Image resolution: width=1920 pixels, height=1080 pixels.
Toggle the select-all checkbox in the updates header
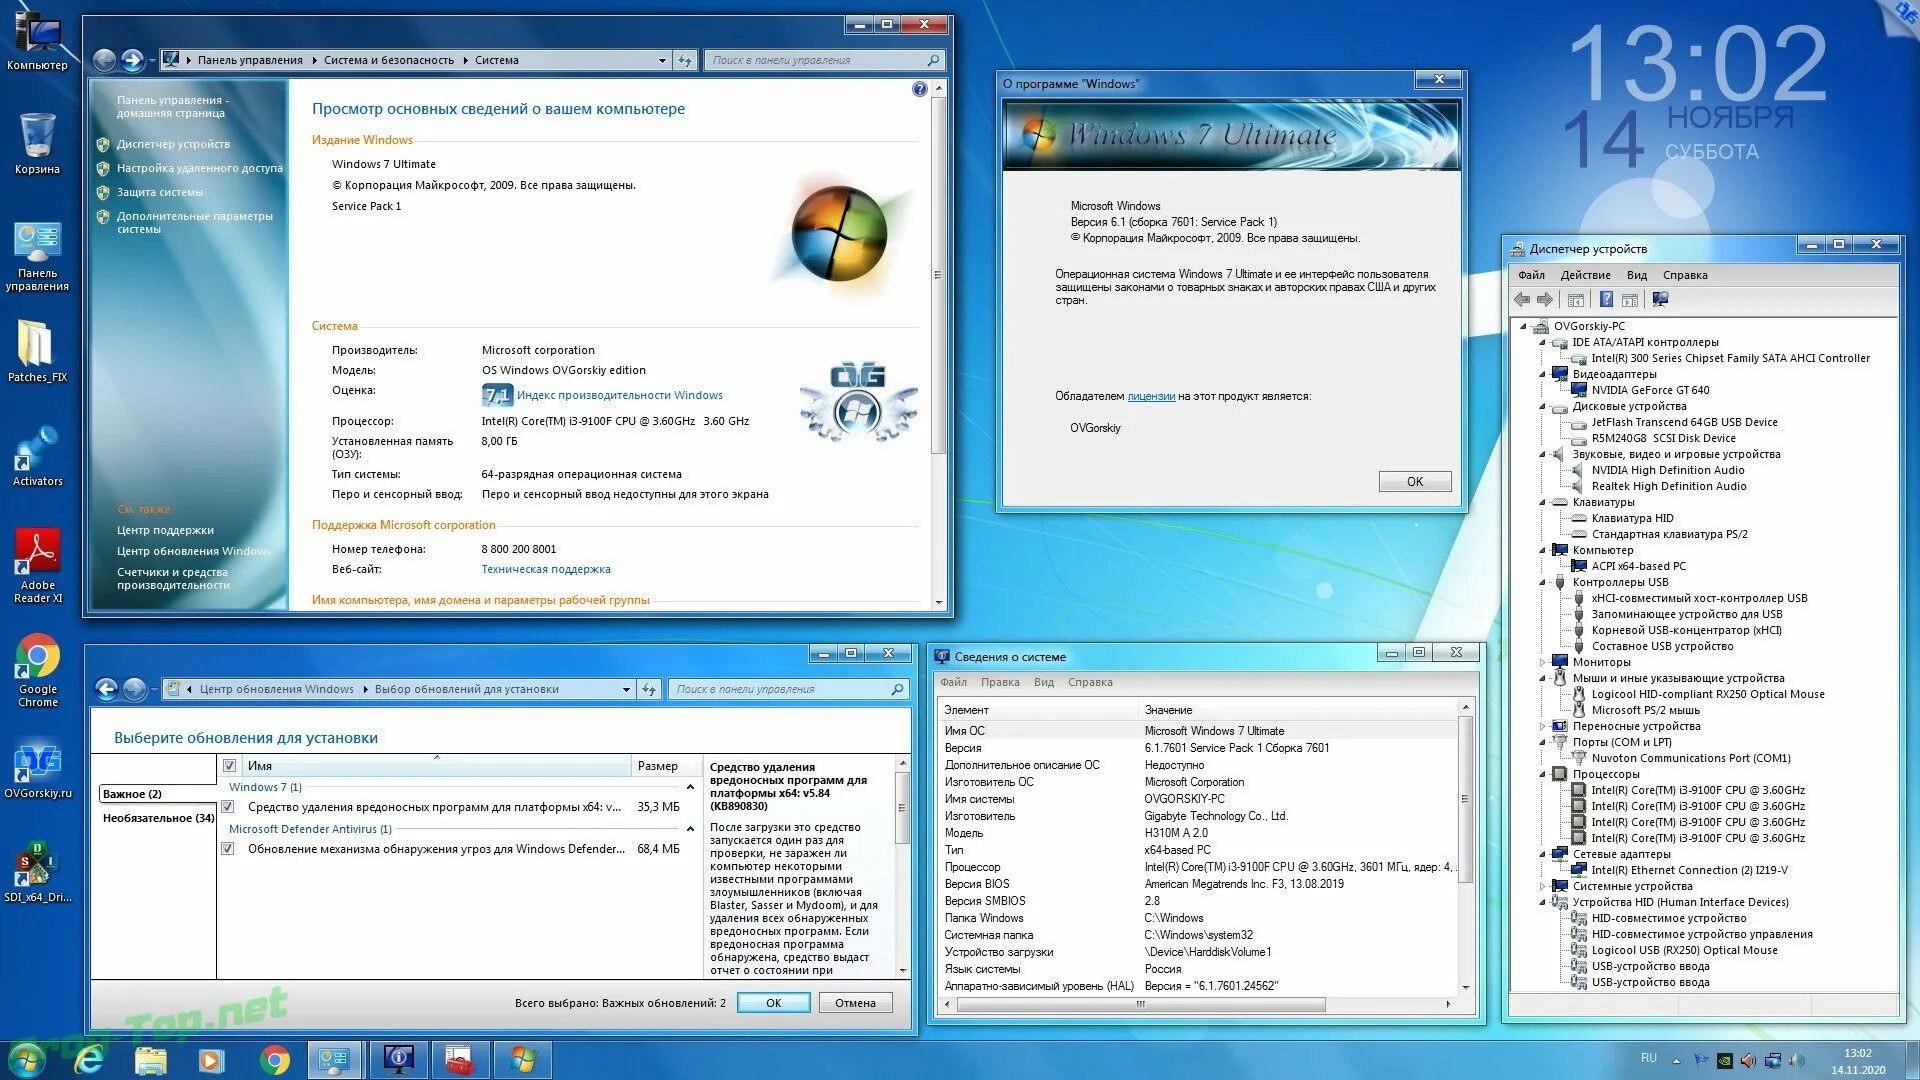[x=229, y=766]
